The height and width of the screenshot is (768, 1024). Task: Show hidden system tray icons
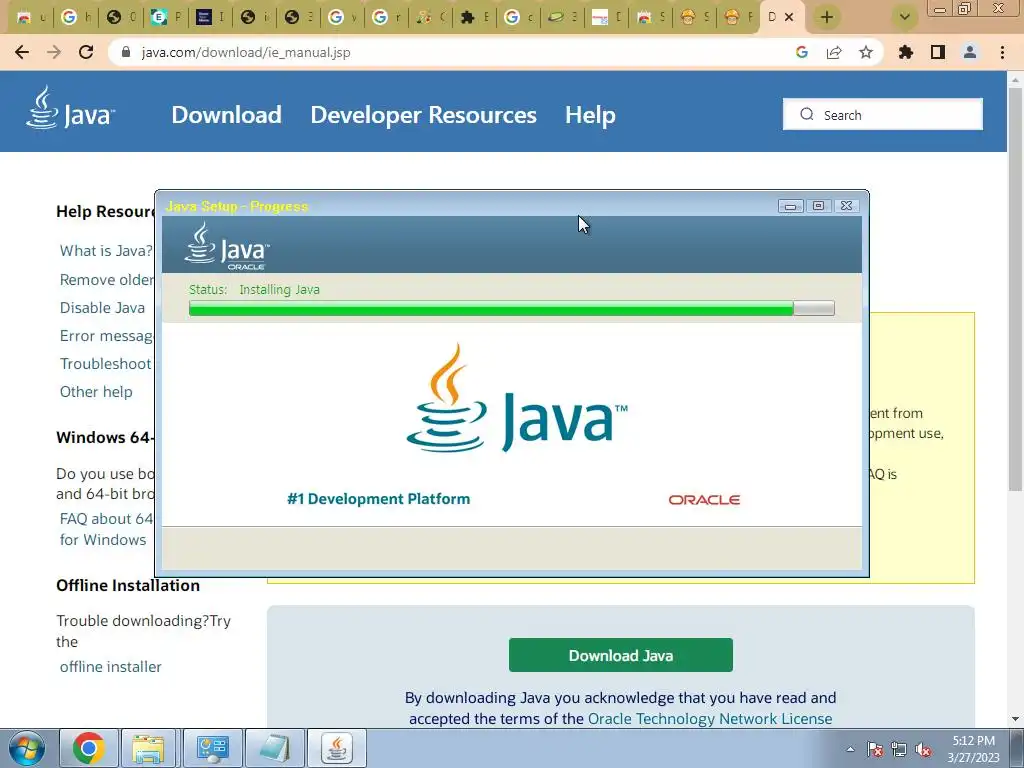click(850, 749)
